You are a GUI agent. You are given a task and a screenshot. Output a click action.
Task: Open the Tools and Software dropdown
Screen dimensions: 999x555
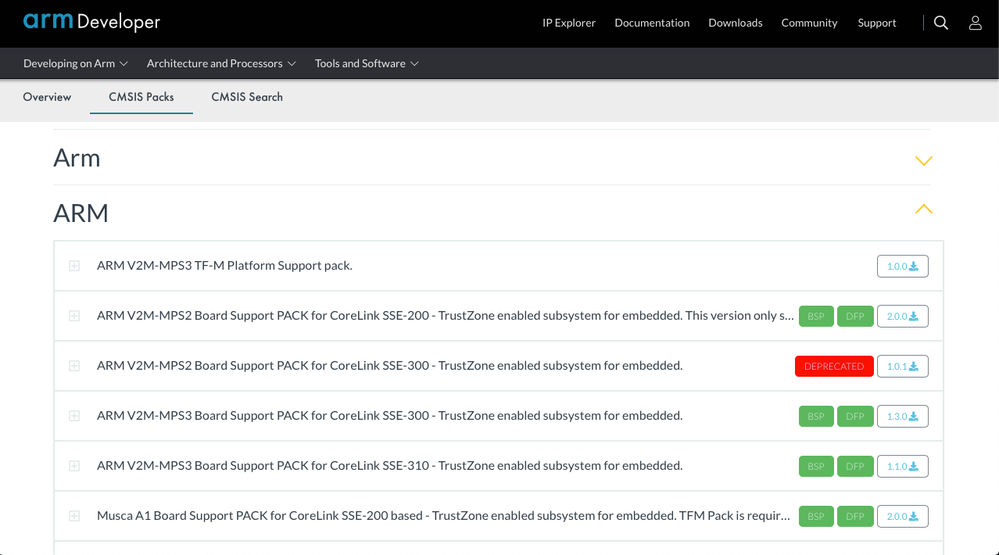[x=366, y=64]
